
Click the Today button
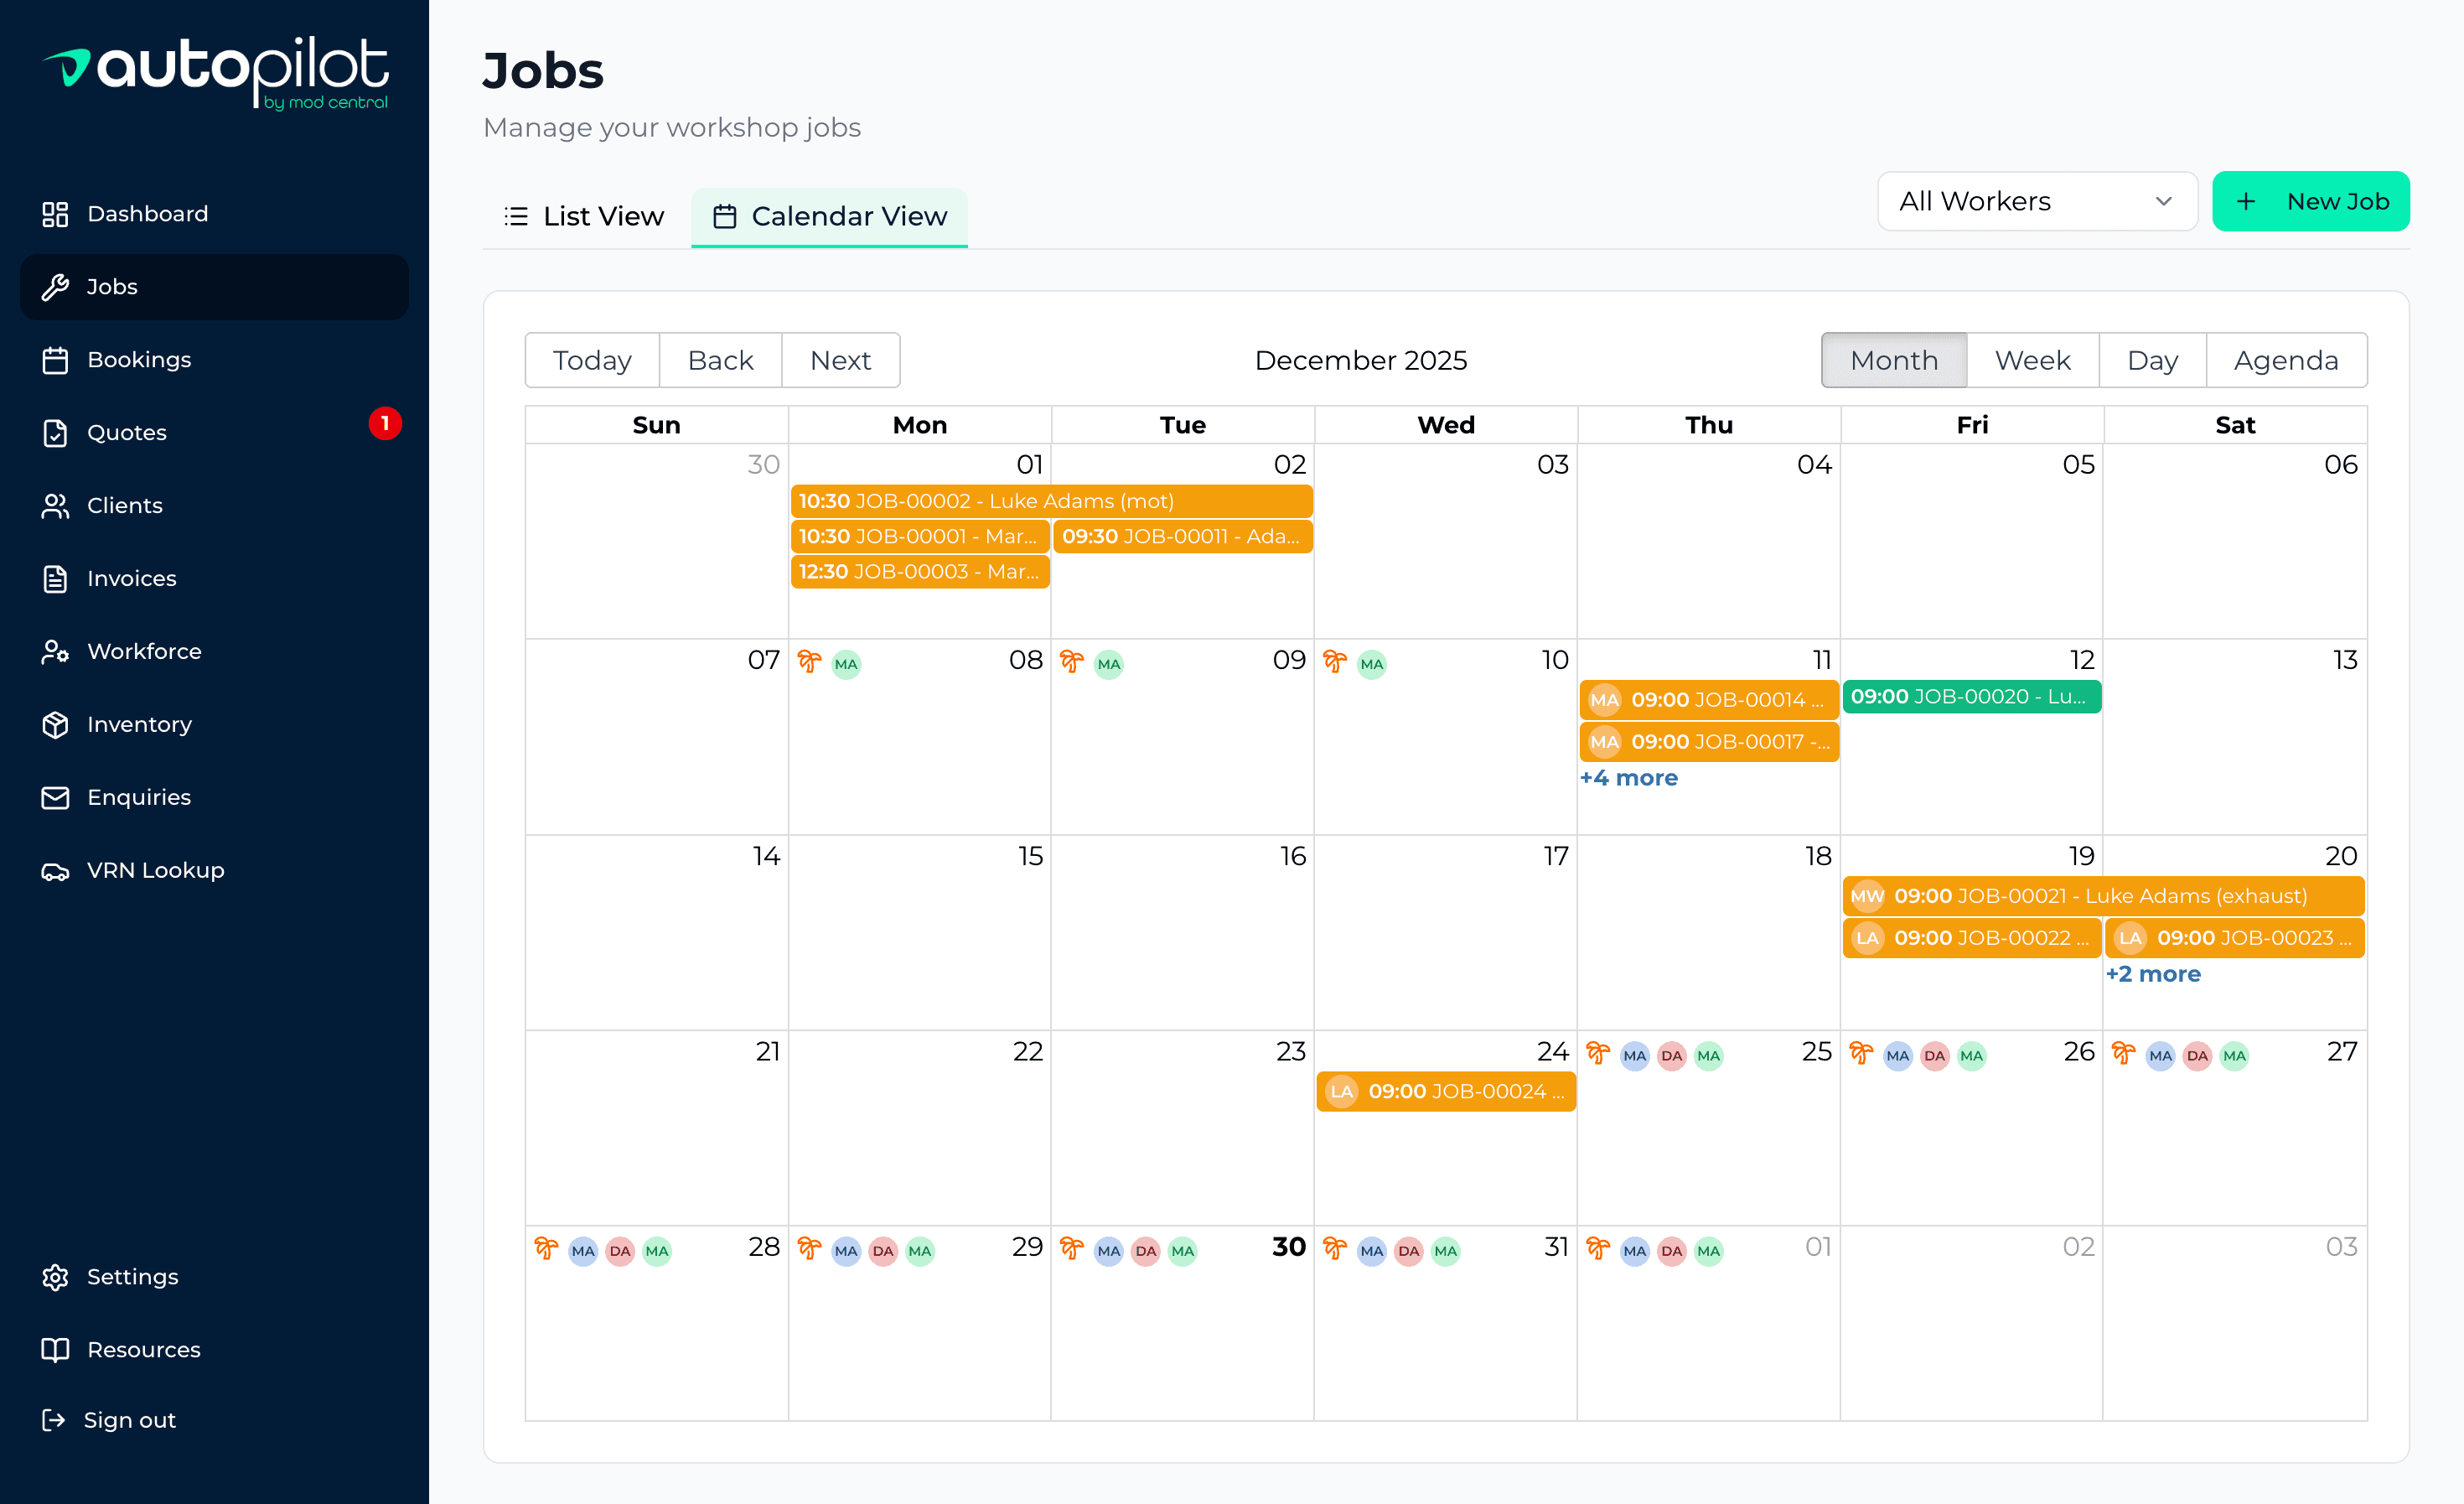pyautogui.click(x=591, y=360)
